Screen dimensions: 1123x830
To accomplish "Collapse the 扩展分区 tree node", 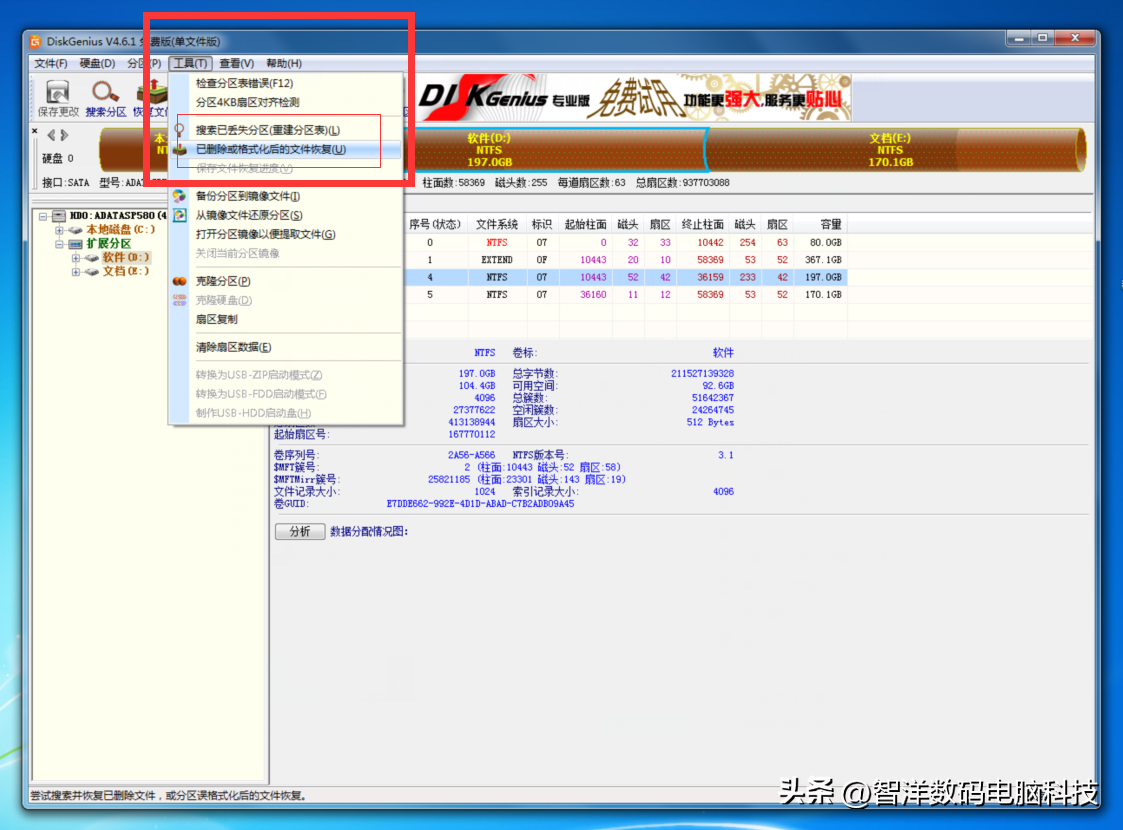I will pos(59,244).
